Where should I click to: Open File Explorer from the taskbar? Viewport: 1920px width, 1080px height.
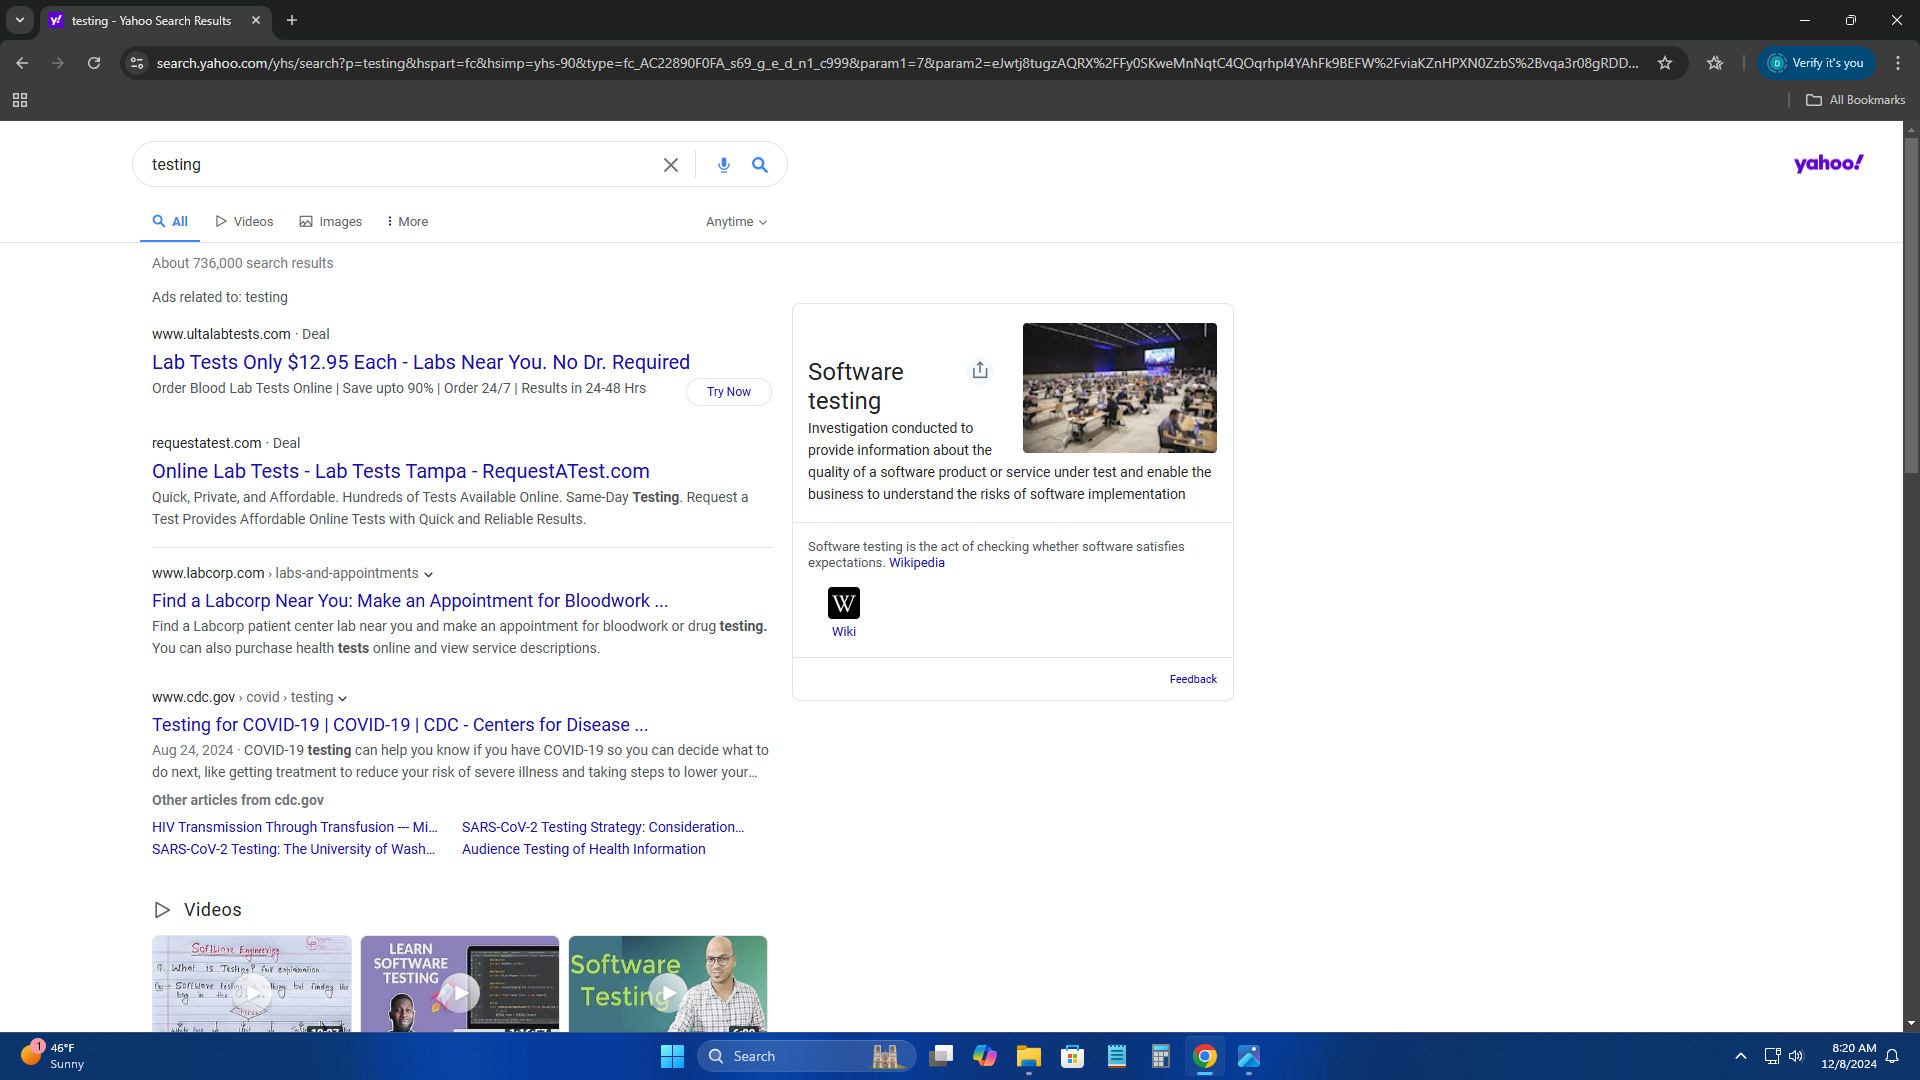coord(1029,1056)
